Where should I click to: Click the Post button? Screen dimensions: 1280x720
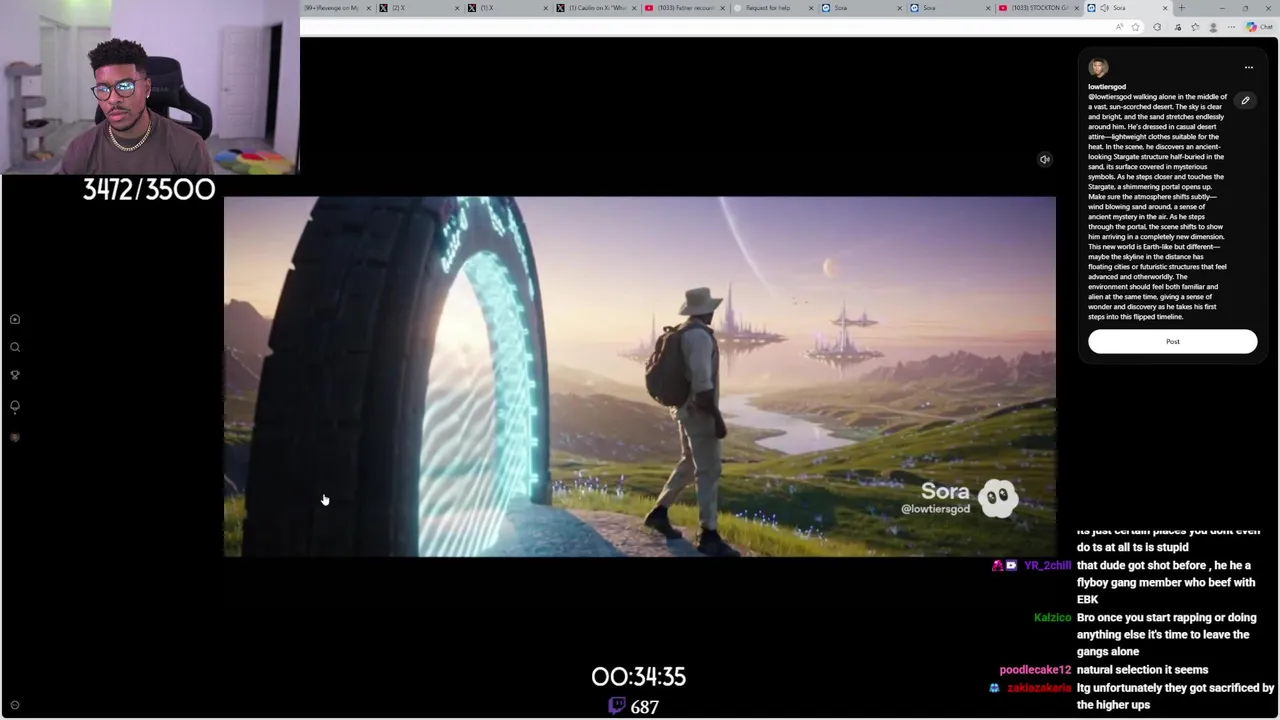point(1172,341)
